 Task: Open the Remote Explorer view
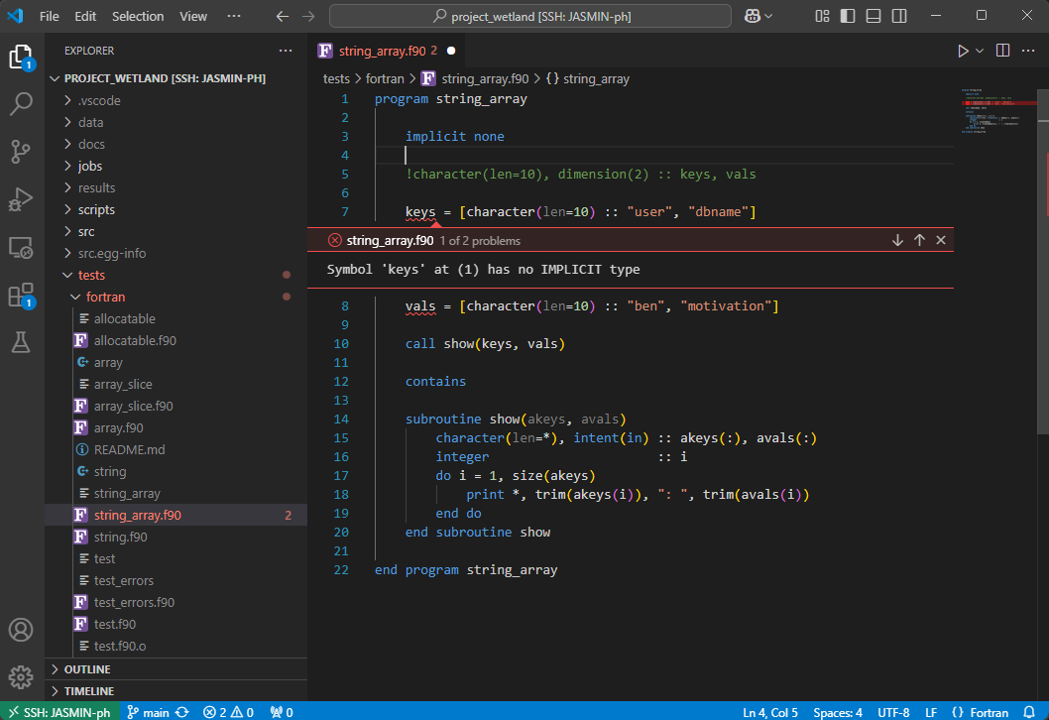tap(21, 247)
